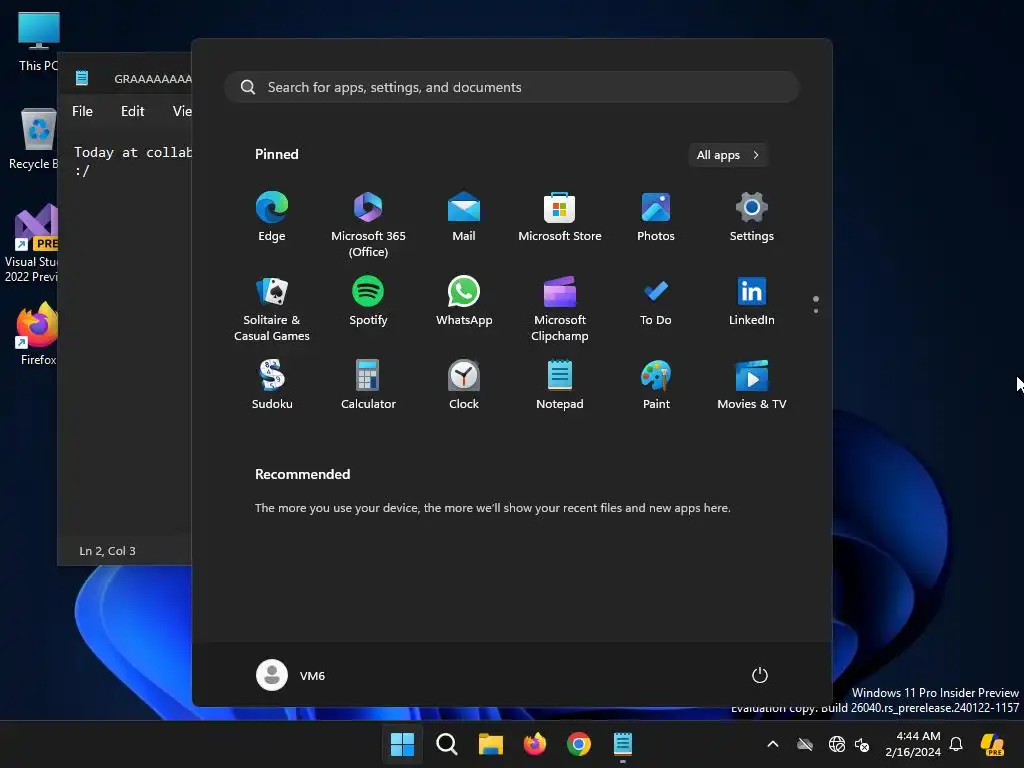1024x768 pixels.
Task: Launch Spotify
Action: point(368,302)
